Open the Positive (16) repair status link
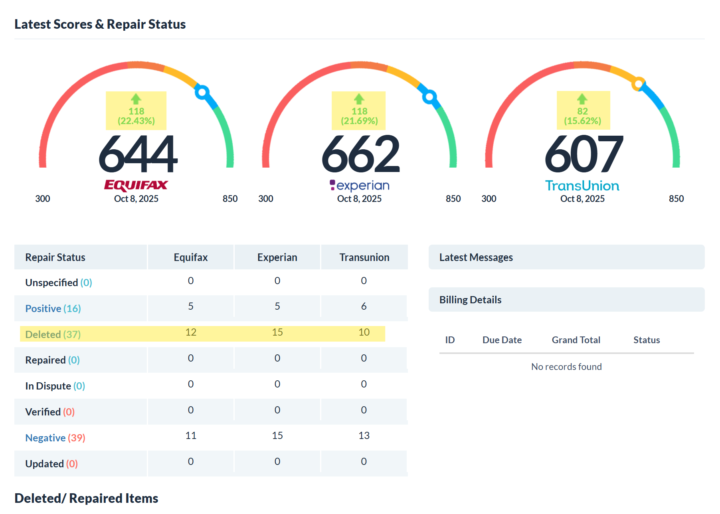The height and width of the screenshot is (514, 720). click(x=52, y=308)
